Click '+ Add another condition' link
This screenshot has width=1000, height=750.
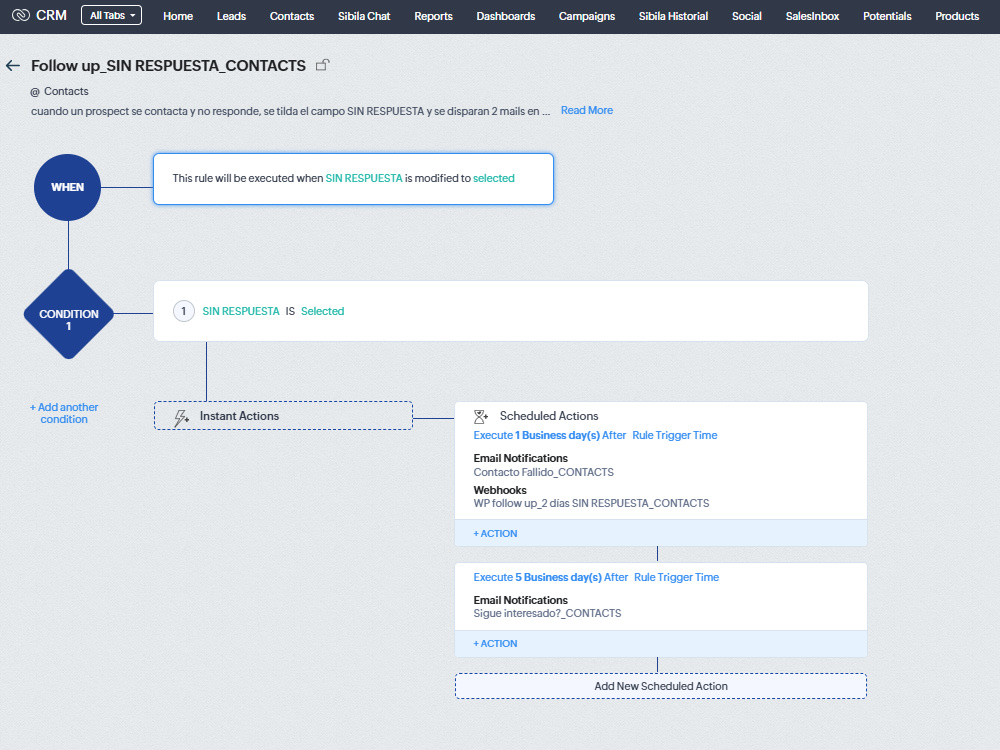(x=64, y=413)
